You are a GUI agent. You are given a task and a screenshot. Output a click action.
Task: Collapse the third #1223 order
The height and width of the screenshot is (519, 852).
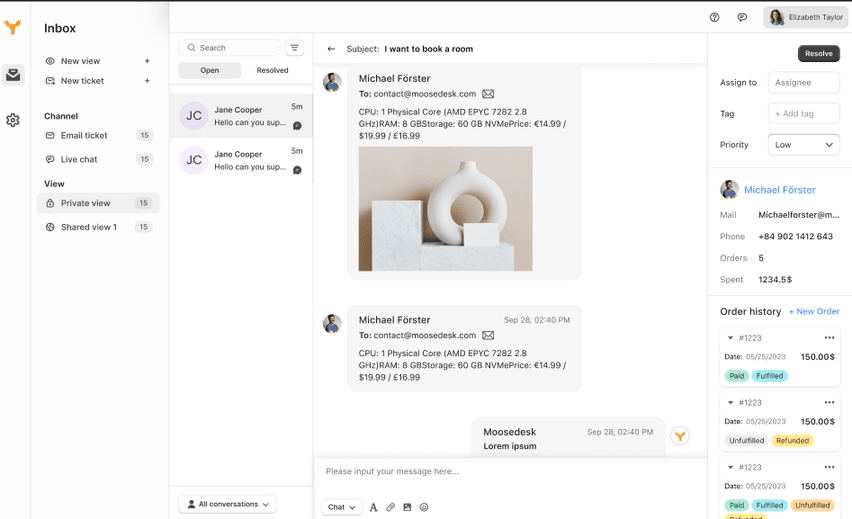tap(730, 467)
